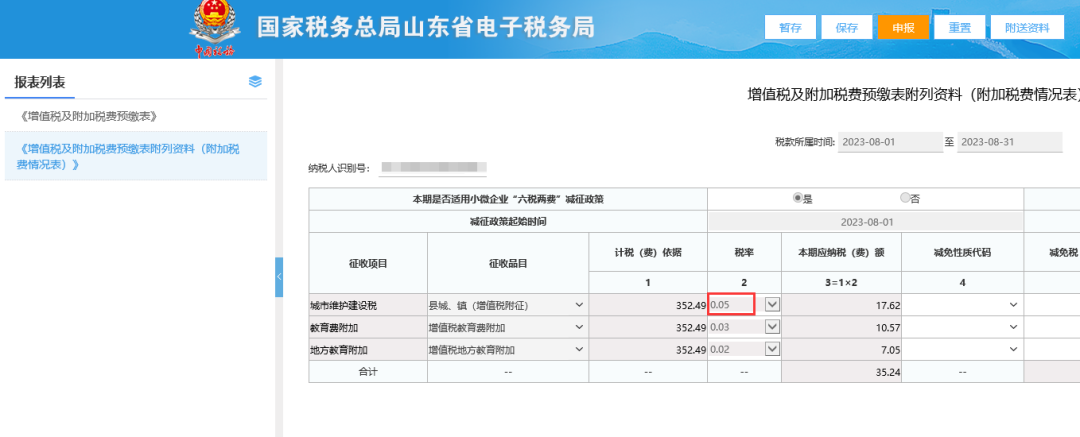Click the 计税依据 cell for 教育费附加
This screenshot has width=1080, height=437.
point(648,327)
